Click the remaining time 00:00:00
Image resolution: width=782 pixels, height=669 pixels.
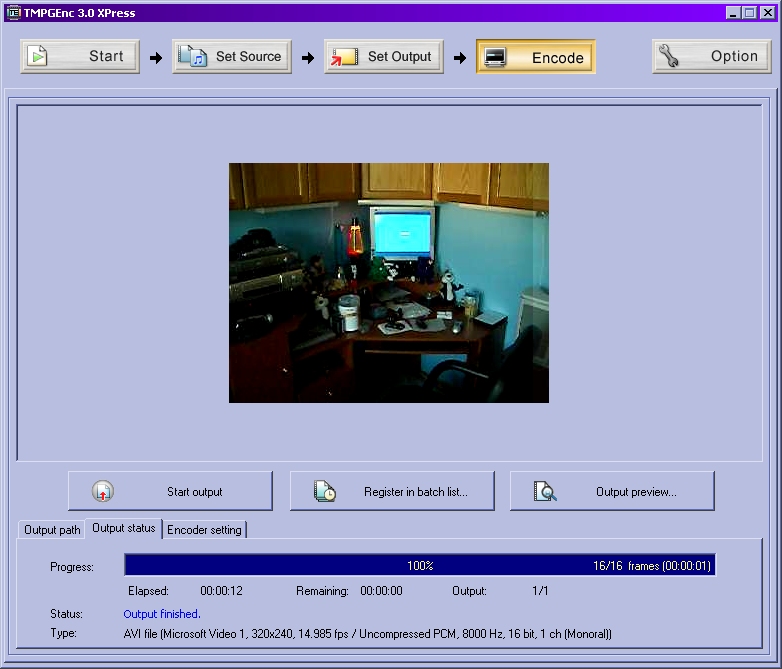382,591
